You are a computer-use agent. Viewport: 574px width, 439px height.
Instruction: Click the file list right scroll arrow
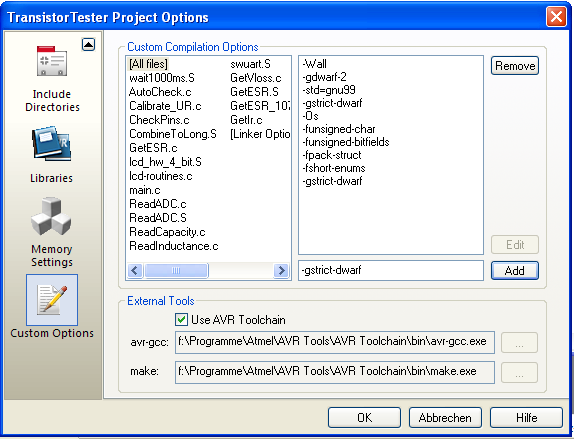281,271
